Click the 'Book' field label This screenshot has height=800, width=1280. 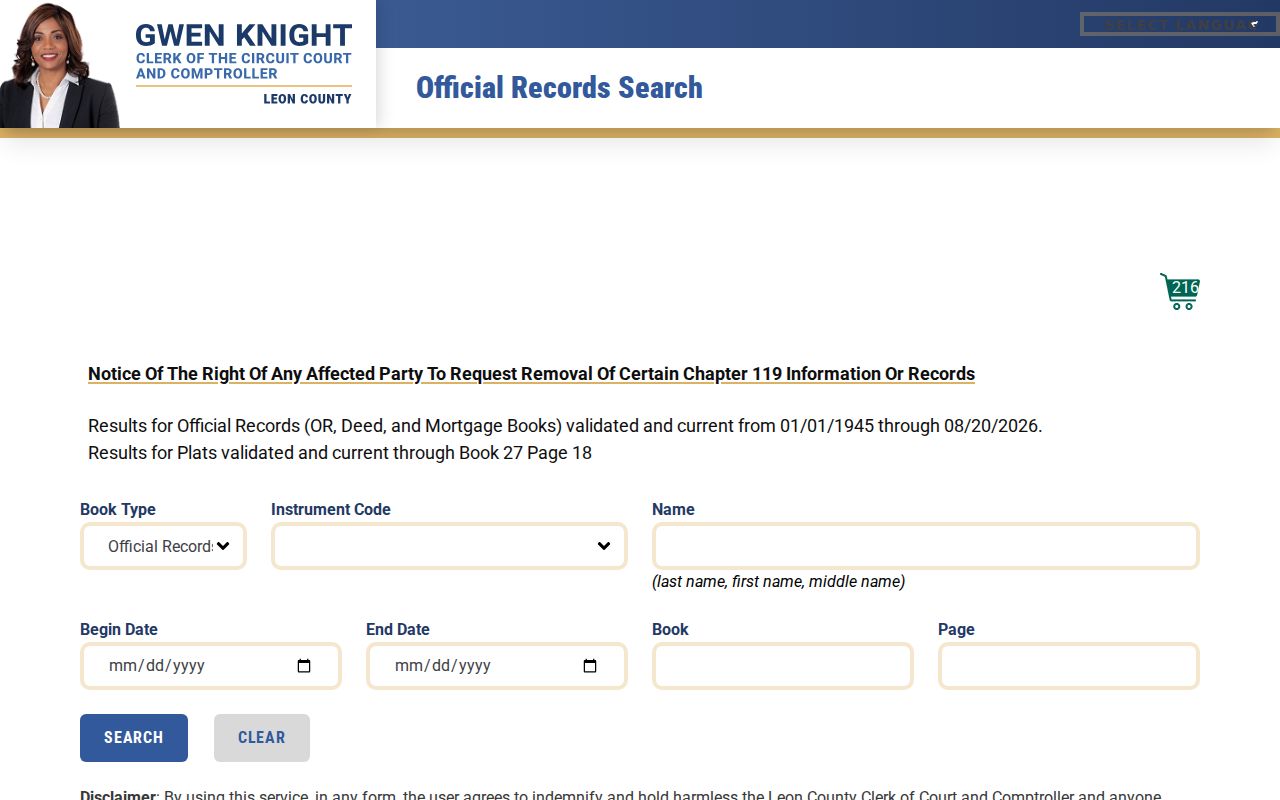click(x=670, y=629)
